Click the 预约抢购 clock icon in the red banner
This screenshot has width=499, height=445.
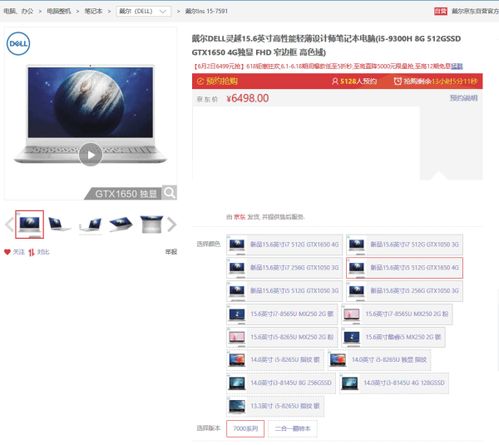pyautogui.click(x=200, y=81)
